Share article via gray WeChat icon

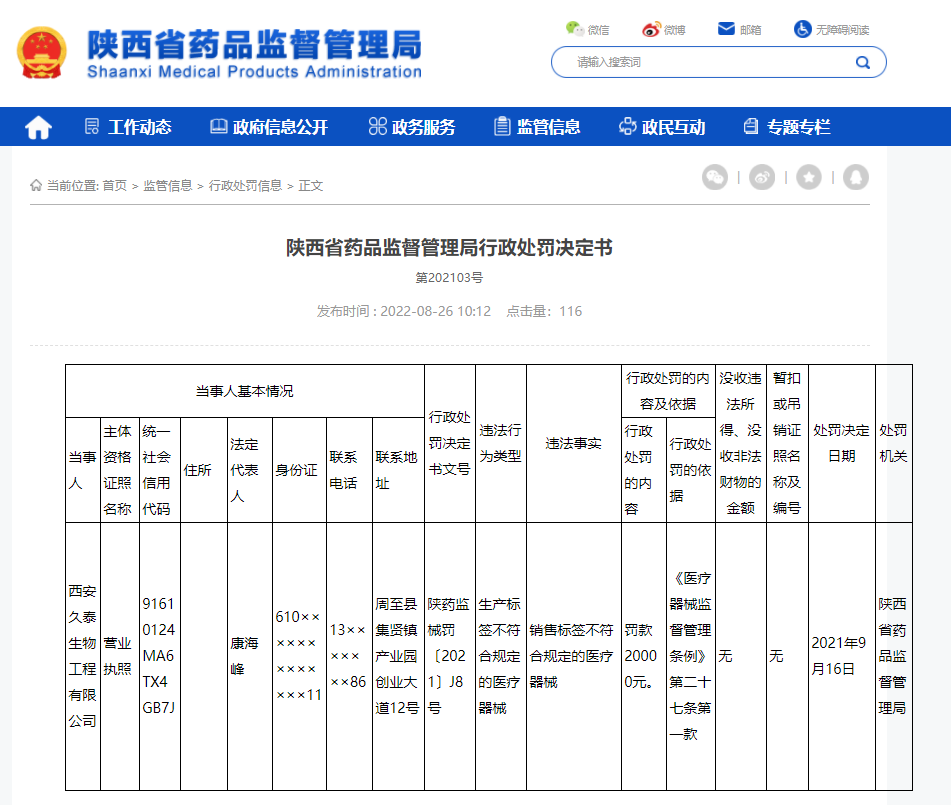pyautogui.click(x=715, y=177)
